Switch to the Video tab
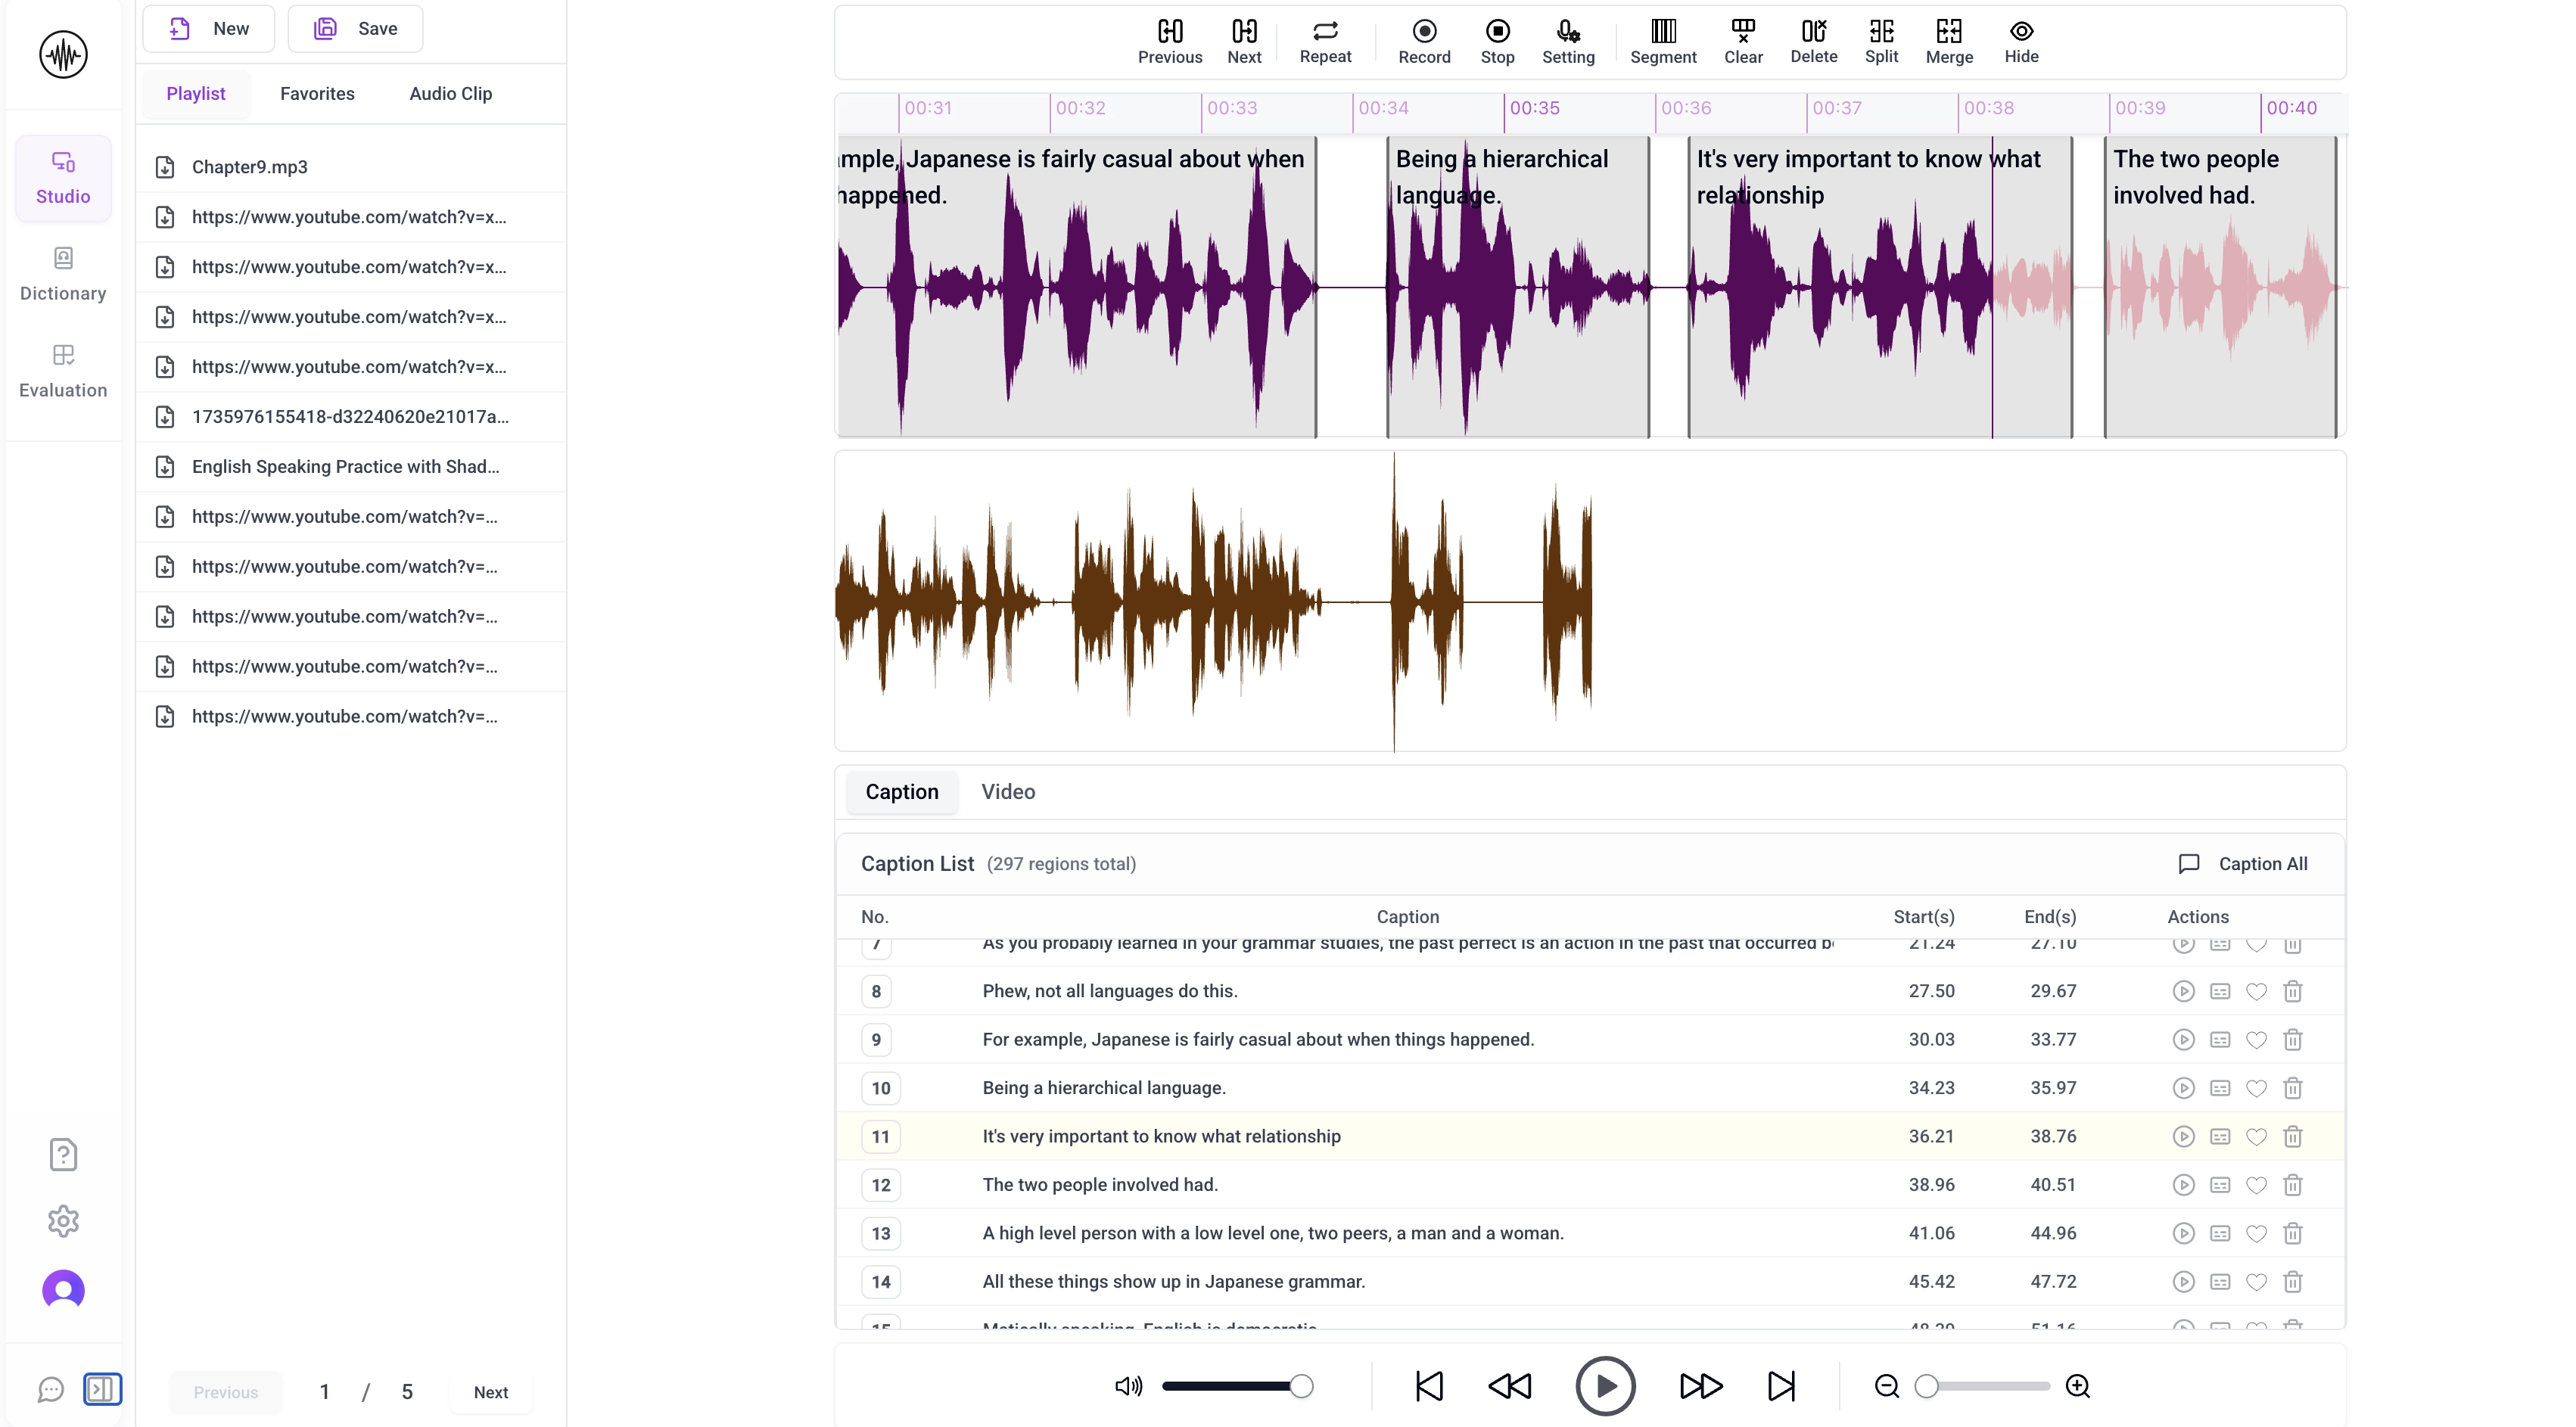 [x=1008, y=791]
